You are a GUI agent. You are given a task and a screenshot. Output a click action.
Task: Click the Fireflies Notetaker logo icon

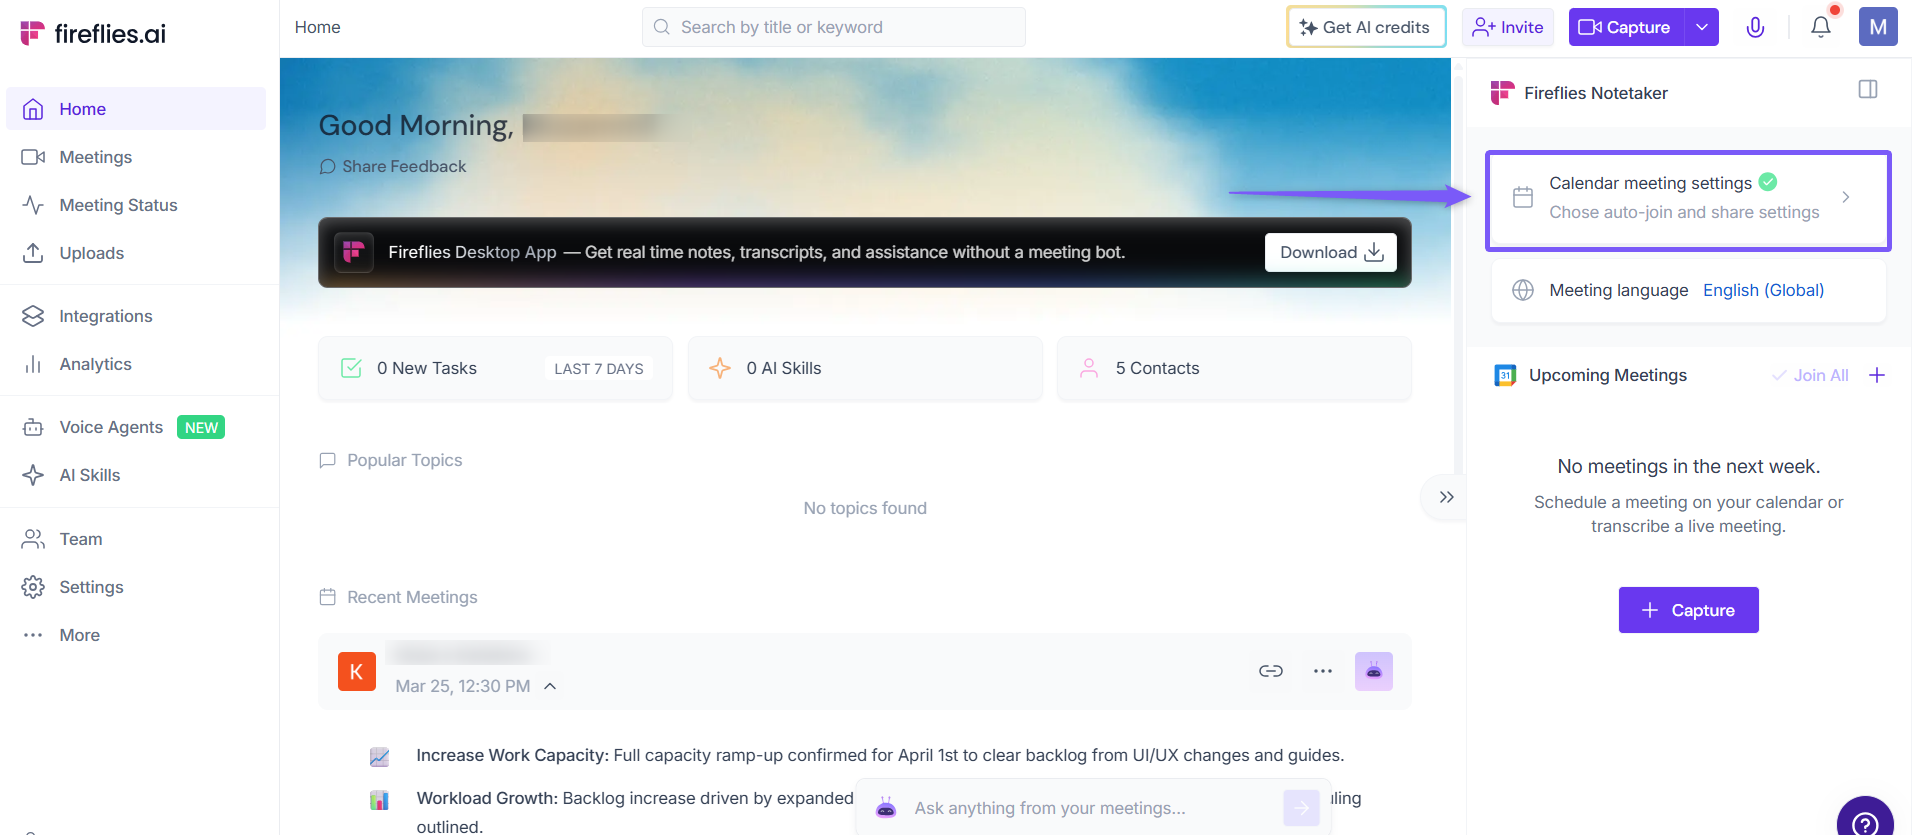1502,93
